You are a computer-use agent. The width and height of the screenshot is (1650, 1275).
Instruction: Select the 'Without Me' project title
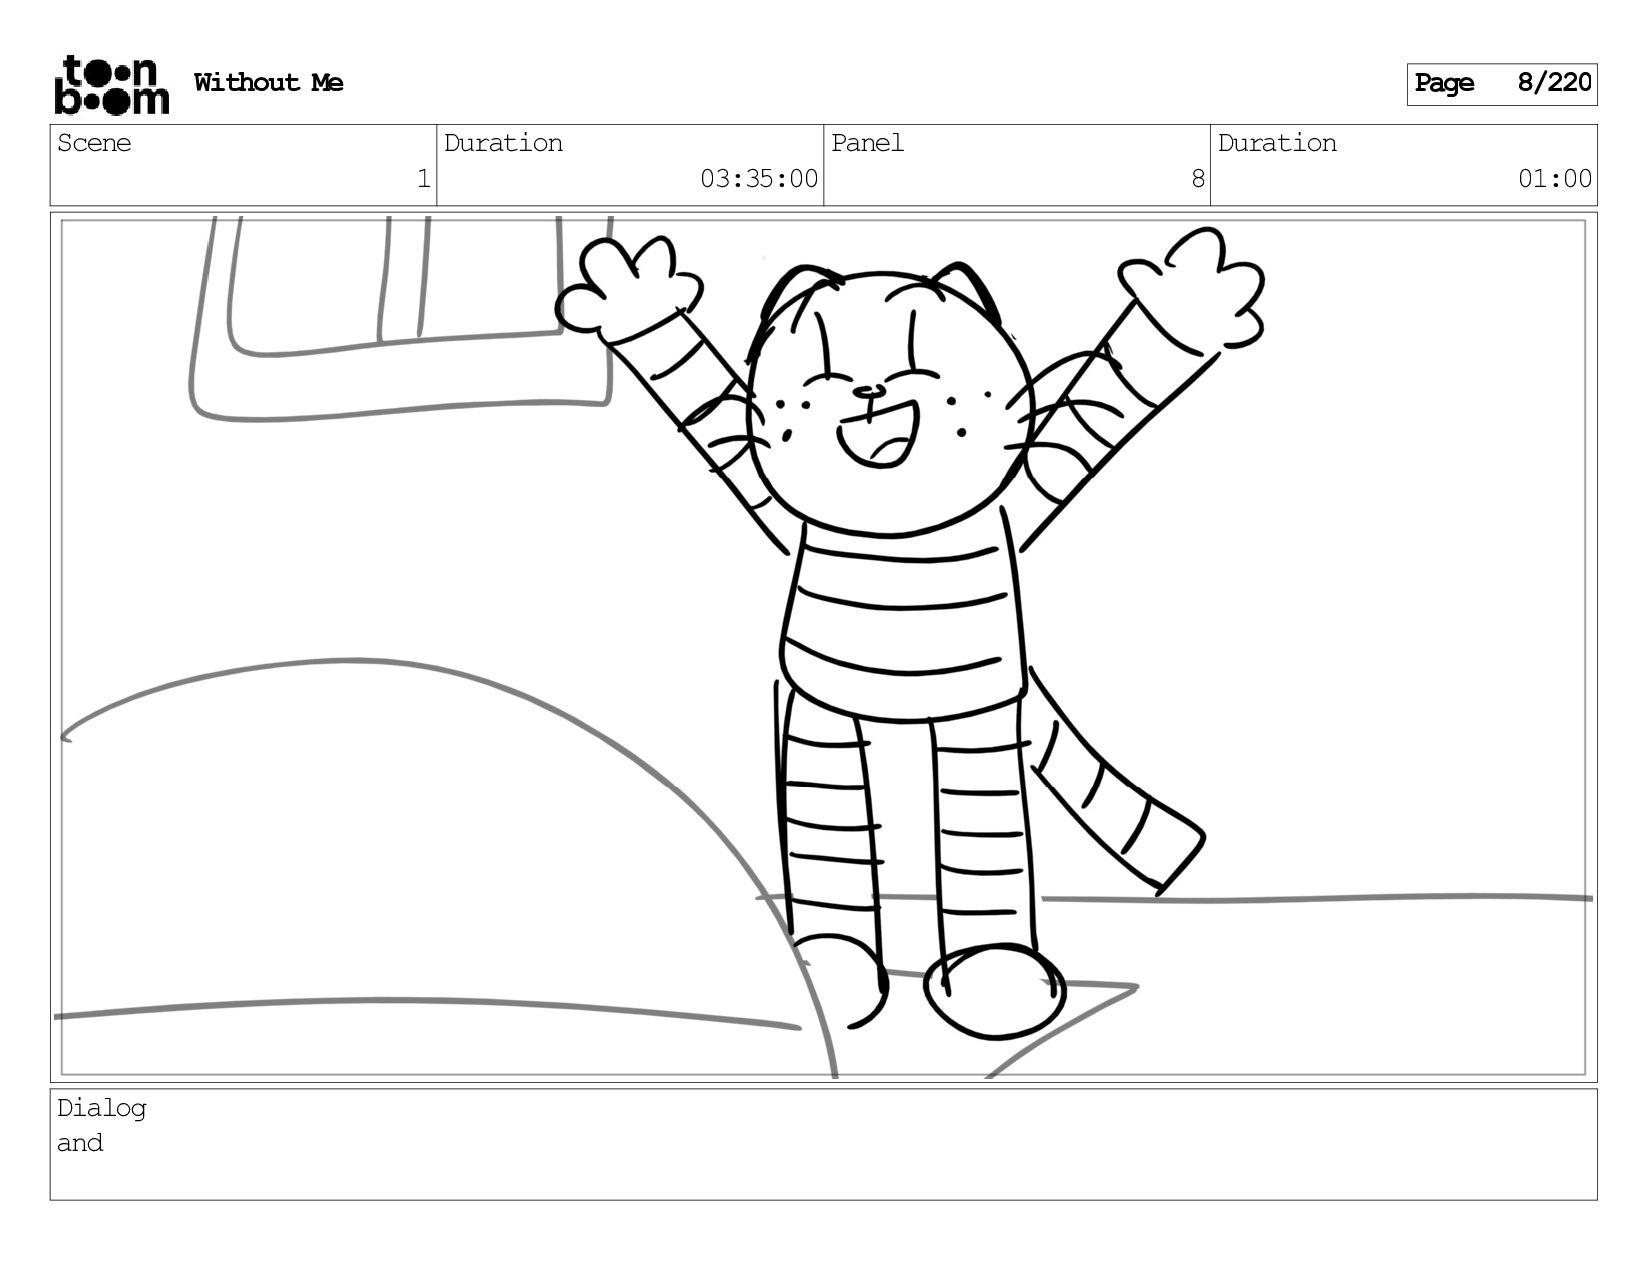[268, 83]
